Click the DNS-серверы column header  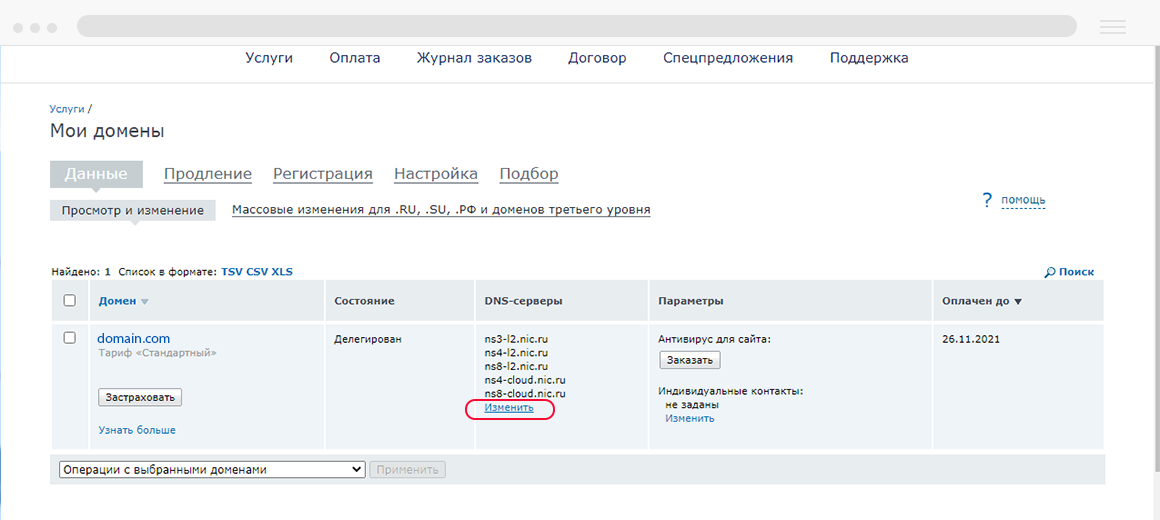pos(523,301)
